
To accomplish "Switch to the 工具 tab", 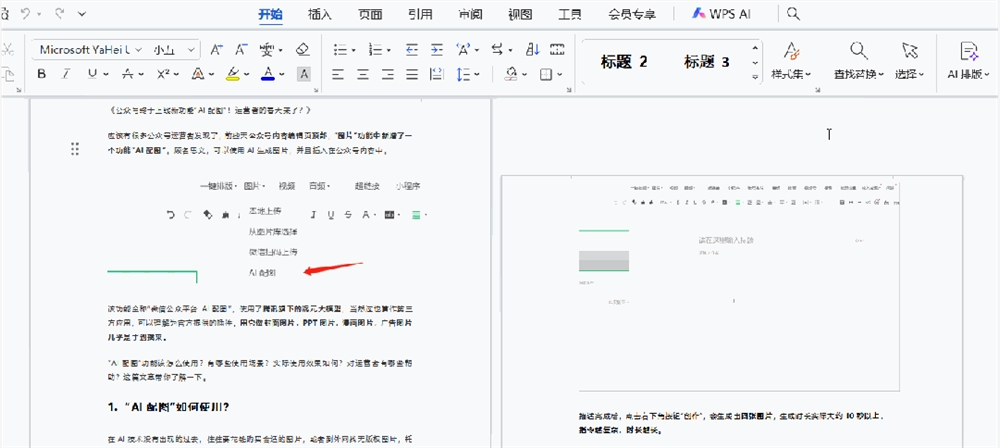I will (x=570, y=14).
